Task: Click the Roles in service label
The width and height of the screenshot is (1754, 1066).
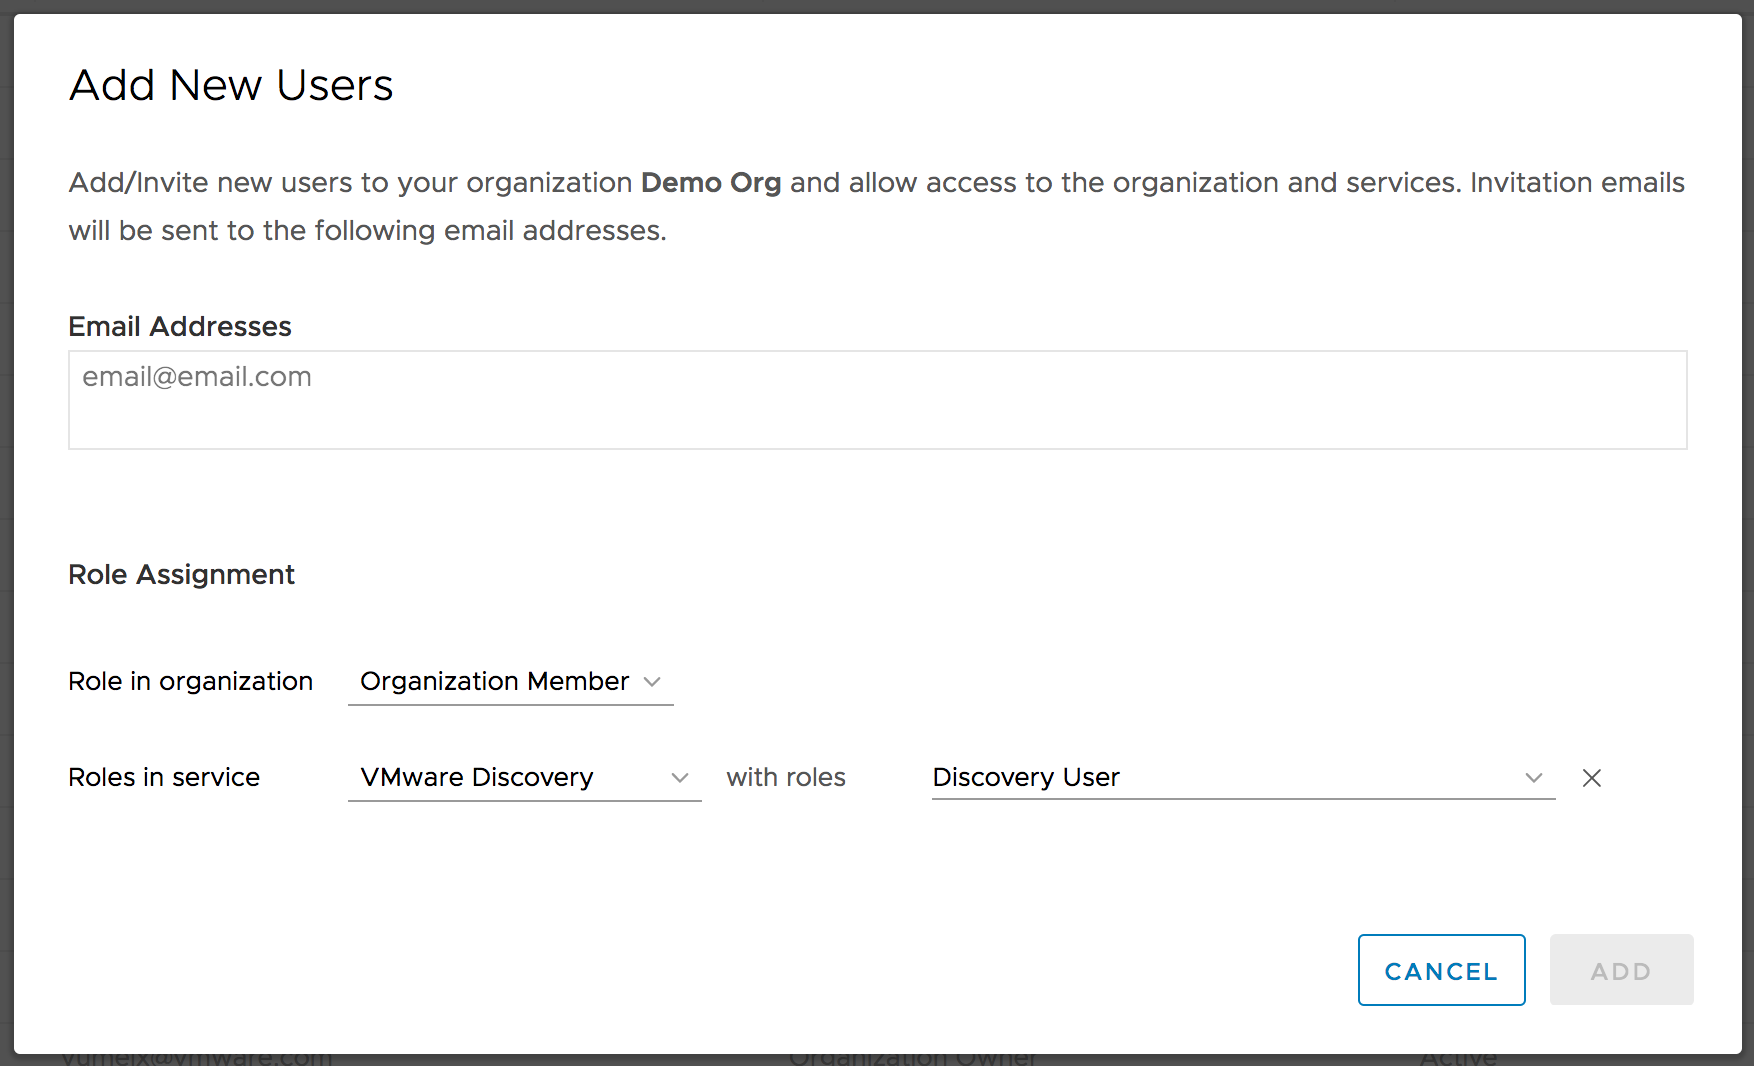Action: (x=164, y=778)
